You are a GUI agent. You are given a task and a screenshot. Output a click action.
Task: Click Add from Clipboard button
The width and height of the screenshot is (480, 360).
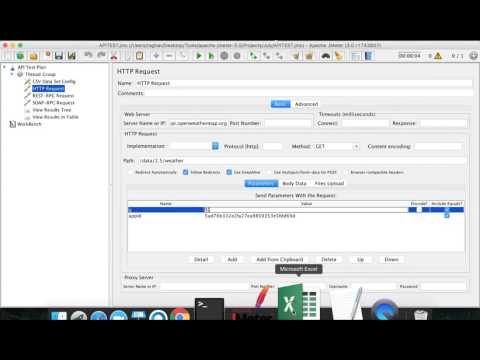click(x=280, y=259)
